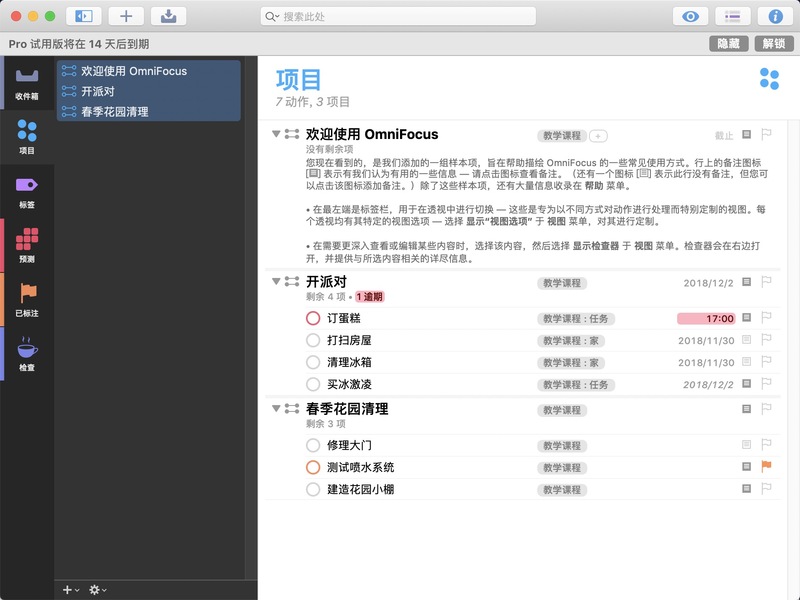This screenshot has height=600, width=800.
Task: Open the sidebar gear action menu
Action: (97, 590)
